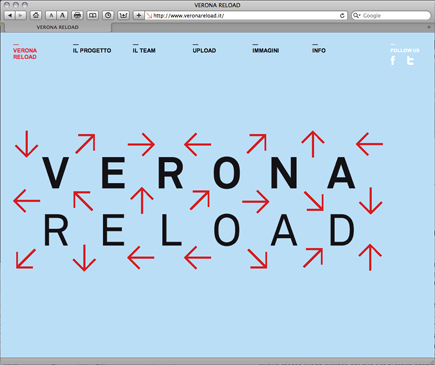The image size is (435, 365).
Task: Open the Facebook follow icon
Action: tap(393, 61)
